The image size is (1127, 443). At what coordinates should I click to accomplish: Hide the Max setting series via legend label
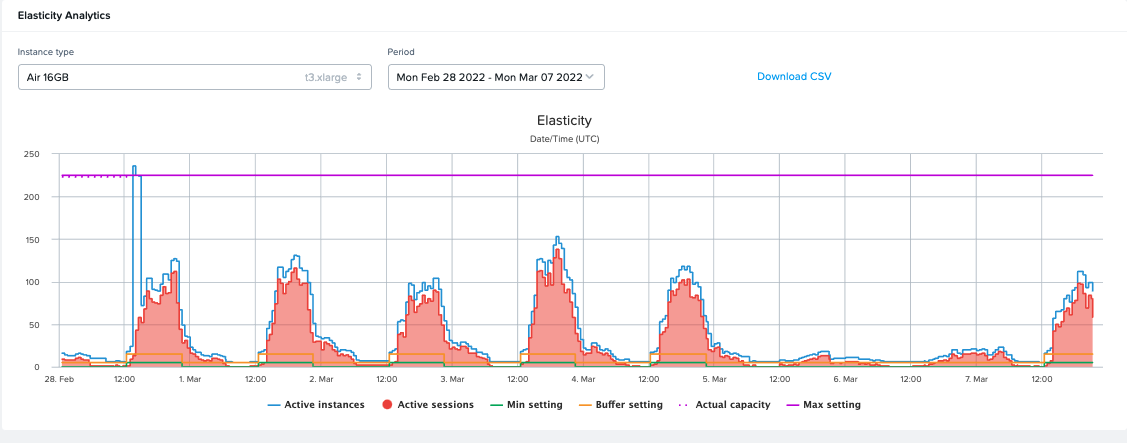click(830, 405)
